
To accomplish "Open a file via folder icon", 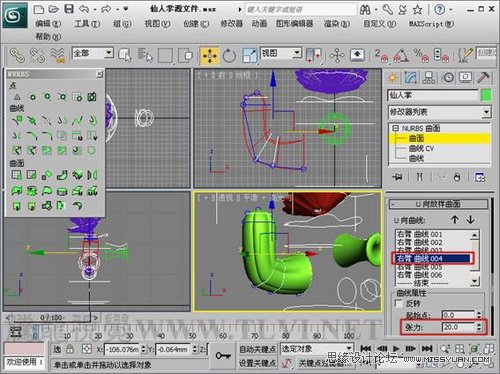I will (x=54, y=9).
